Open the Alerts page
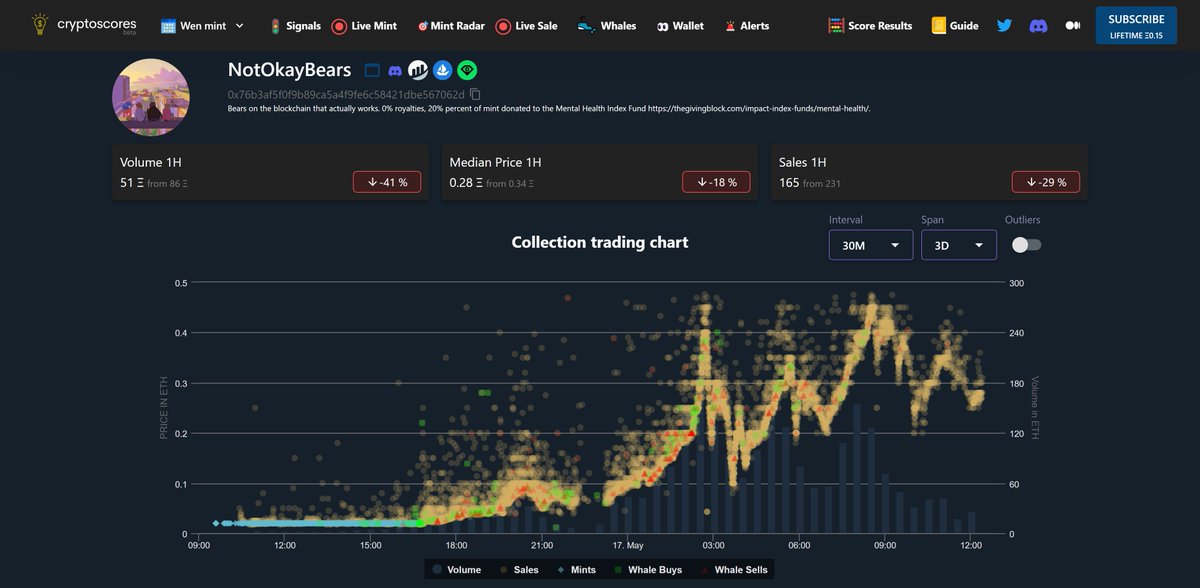This screenshot has width=1200, height=588. tap(747, 26)
